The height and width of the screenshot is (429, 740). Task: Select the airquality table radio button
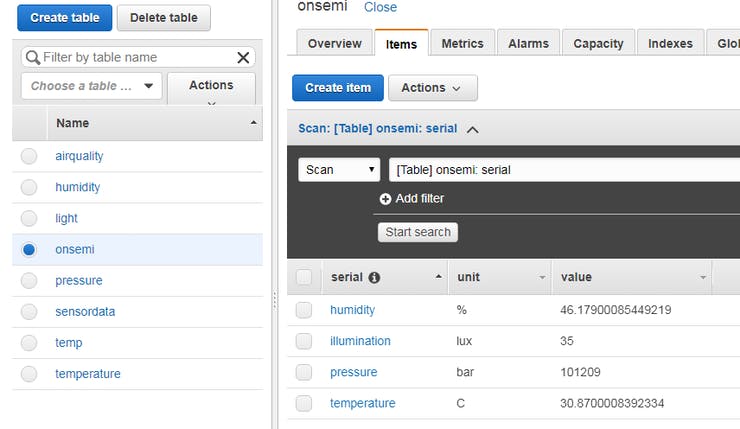point(29,156)
